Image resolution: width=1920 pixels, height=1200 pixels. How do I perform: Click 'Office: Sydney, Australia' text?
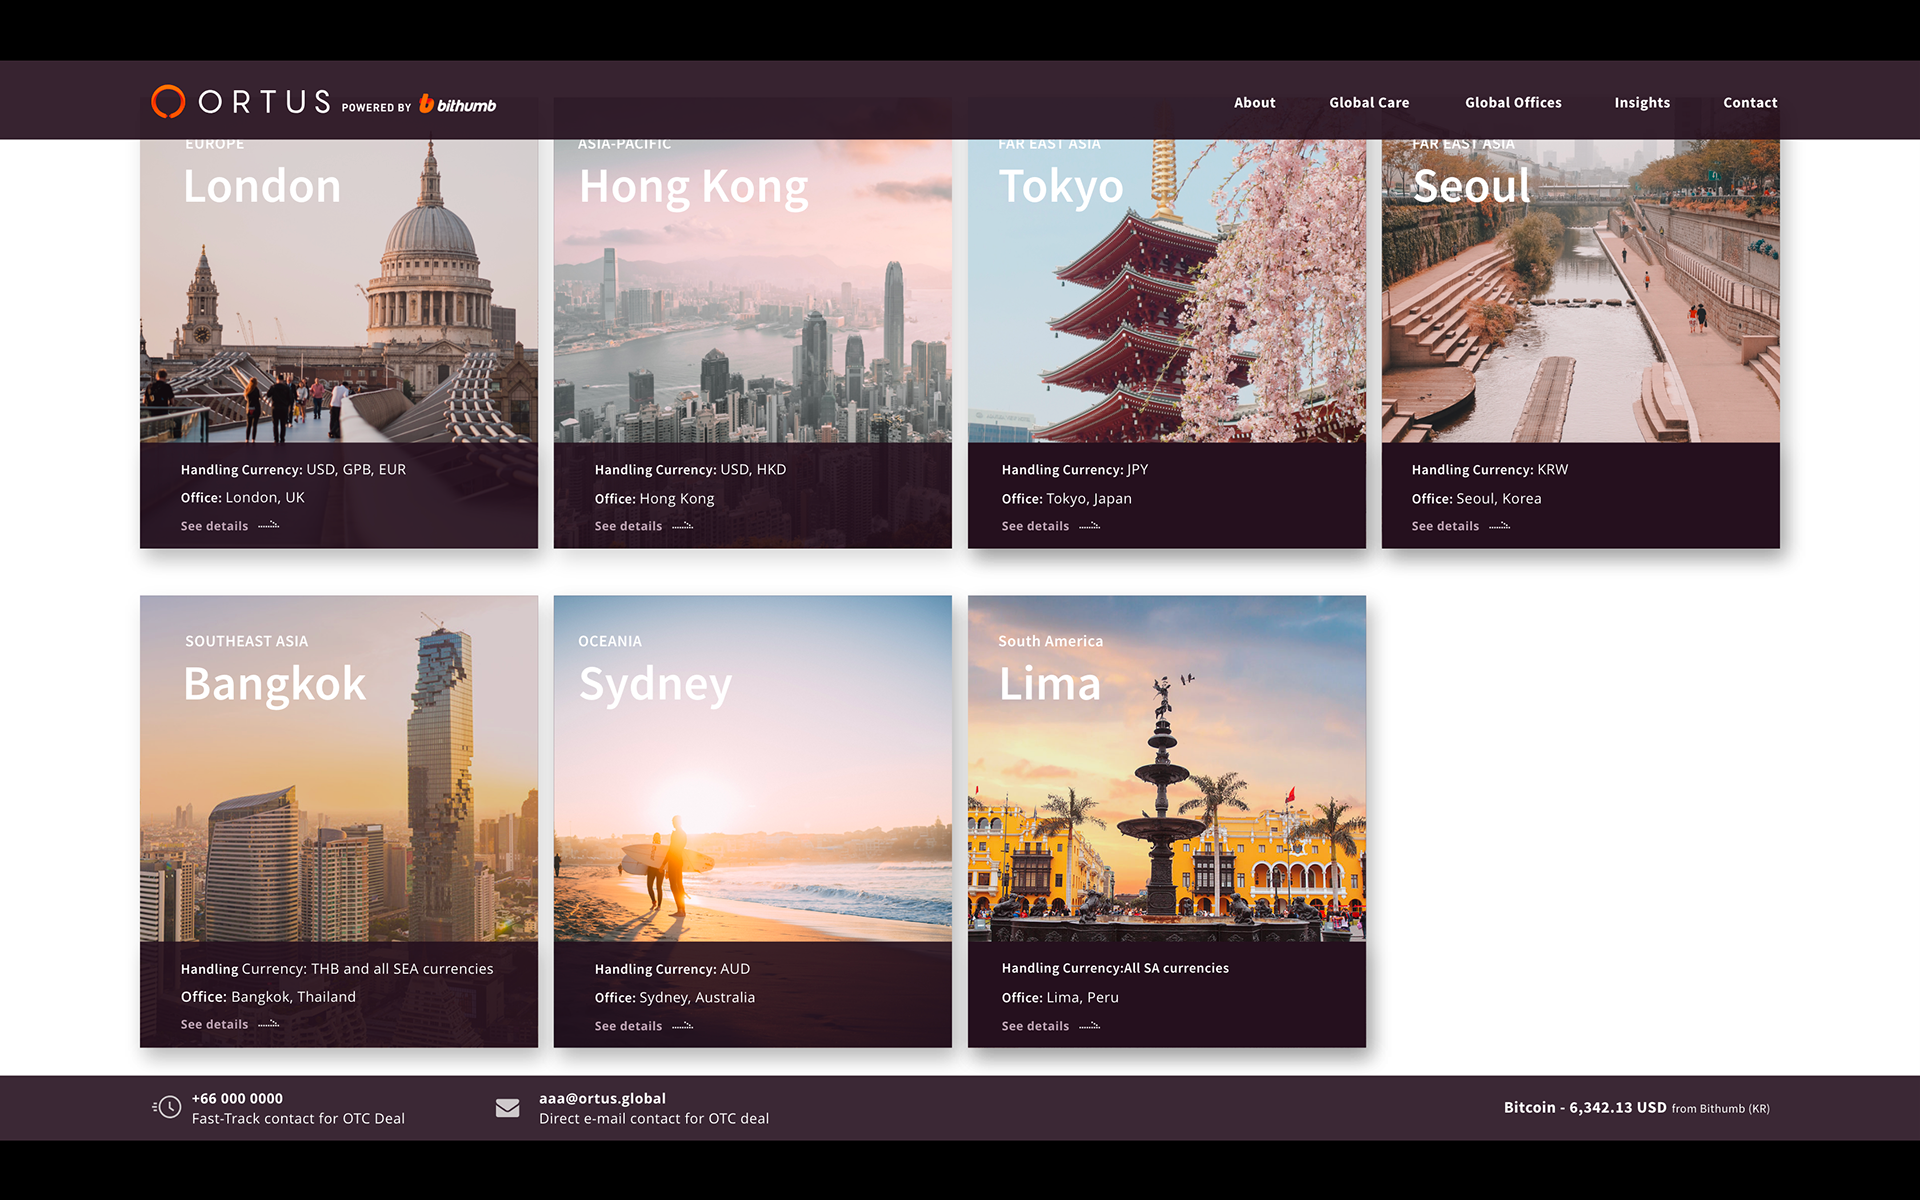[x=675, y=997]
